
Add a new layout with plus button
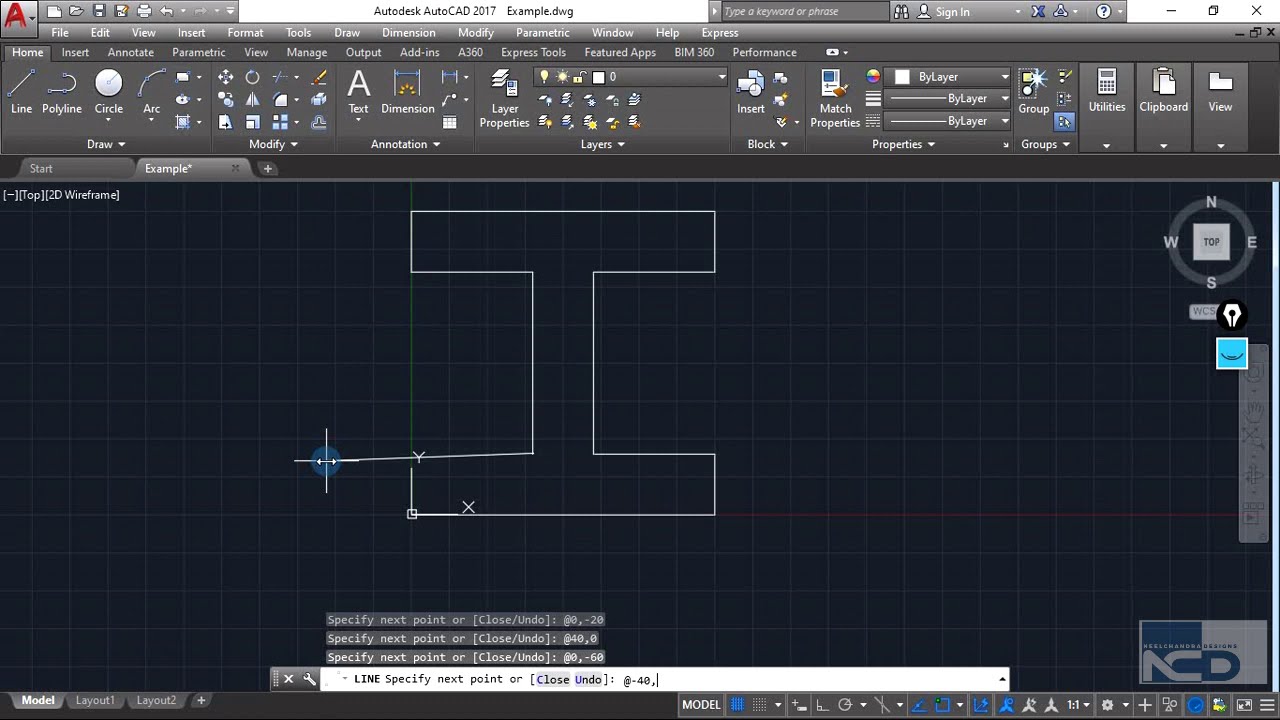click(201, 700)
